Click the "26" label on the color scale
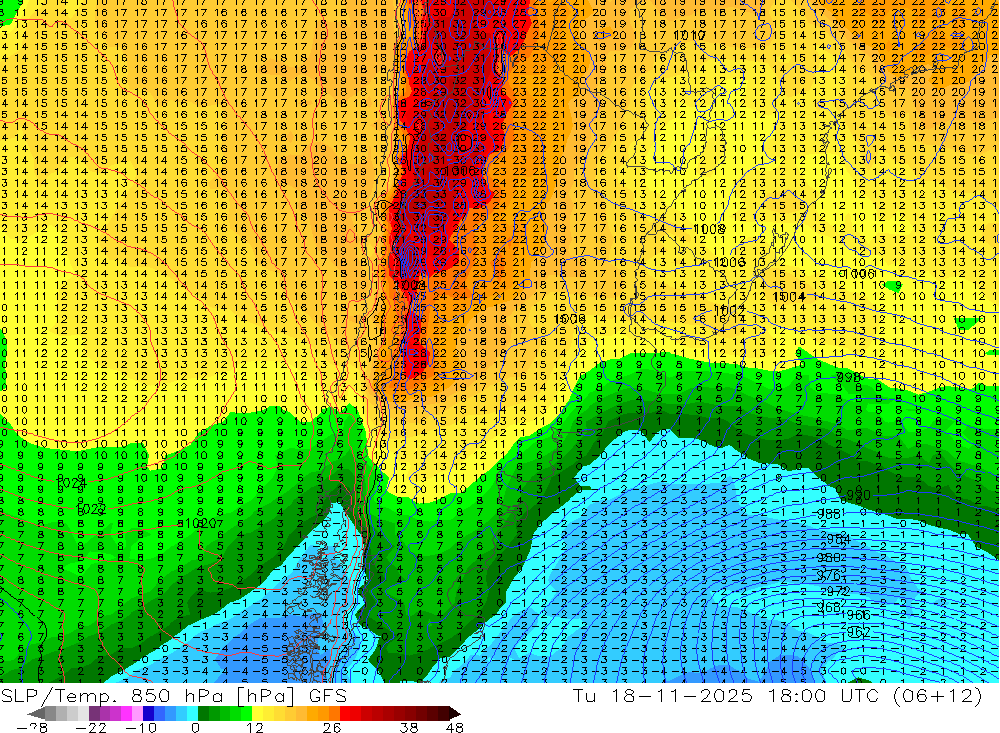The image size is (1000, 733). (332, 727)
